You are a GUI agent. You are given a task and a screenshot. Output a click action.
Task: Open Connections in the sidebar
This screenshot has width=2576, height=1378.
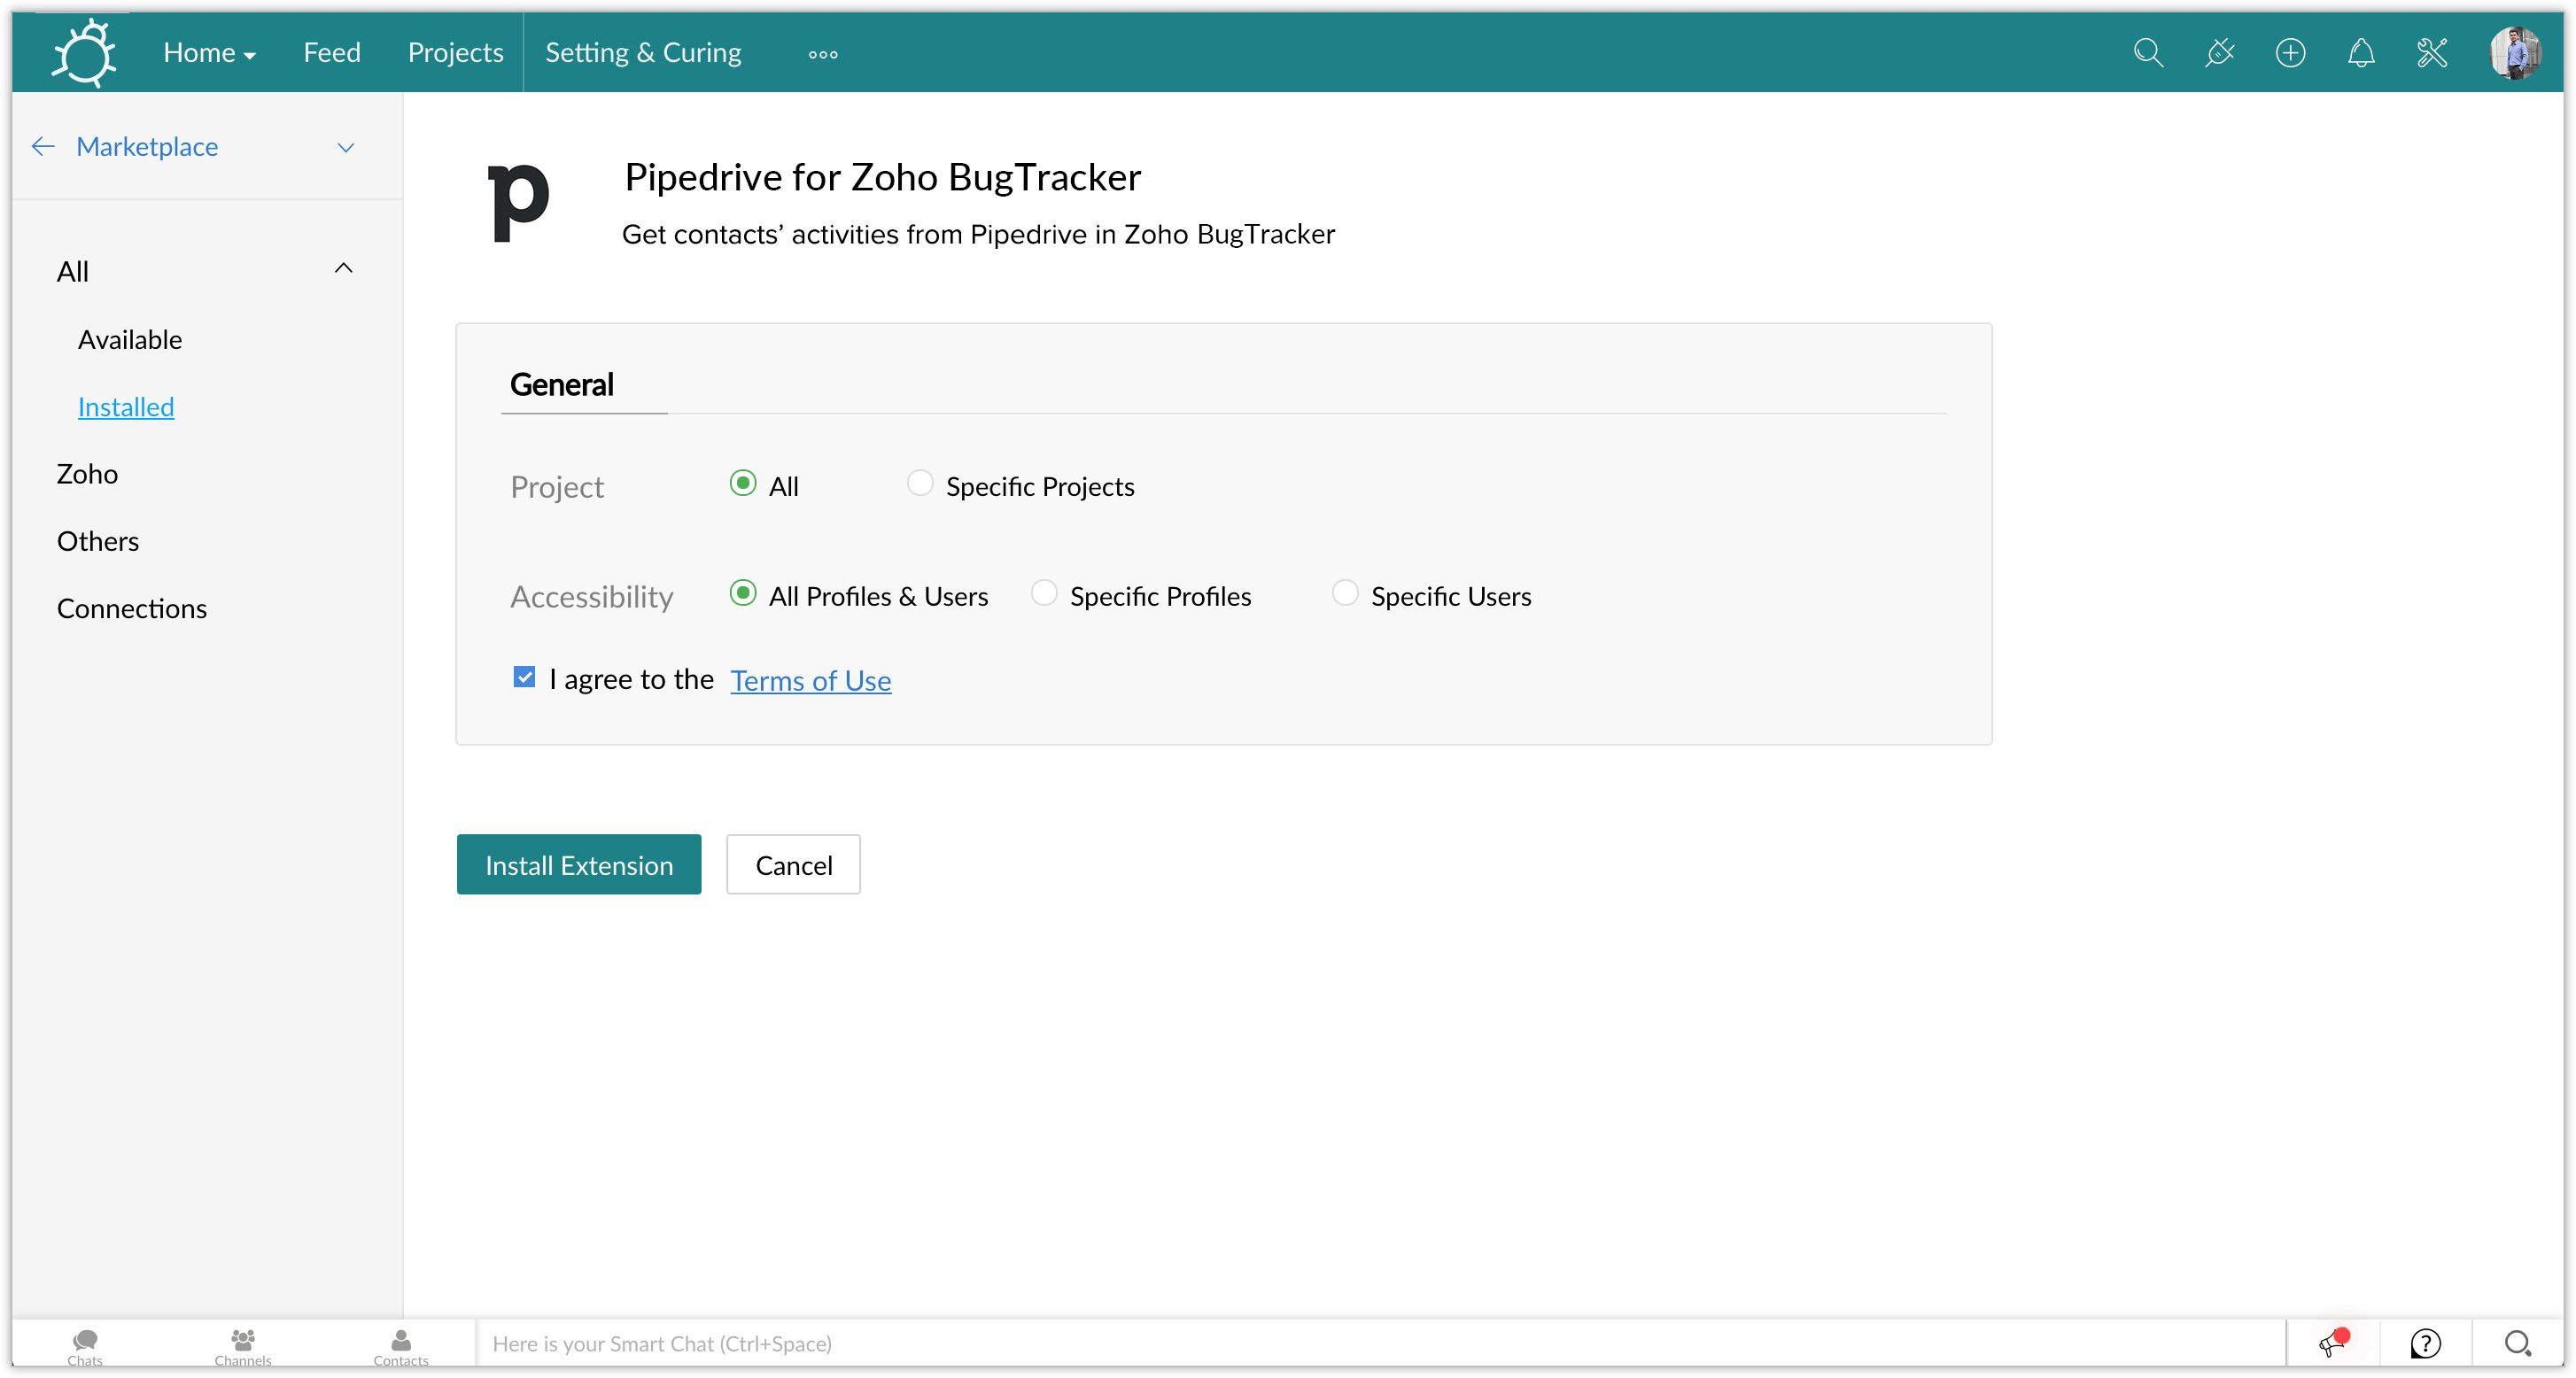(132, 608)
